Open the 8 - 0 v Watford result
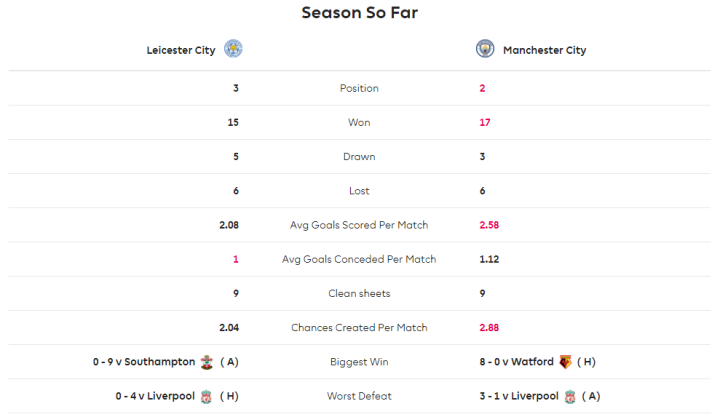This screenshot has height=417, width=720. pyautogui.click(x=517, y=361)
